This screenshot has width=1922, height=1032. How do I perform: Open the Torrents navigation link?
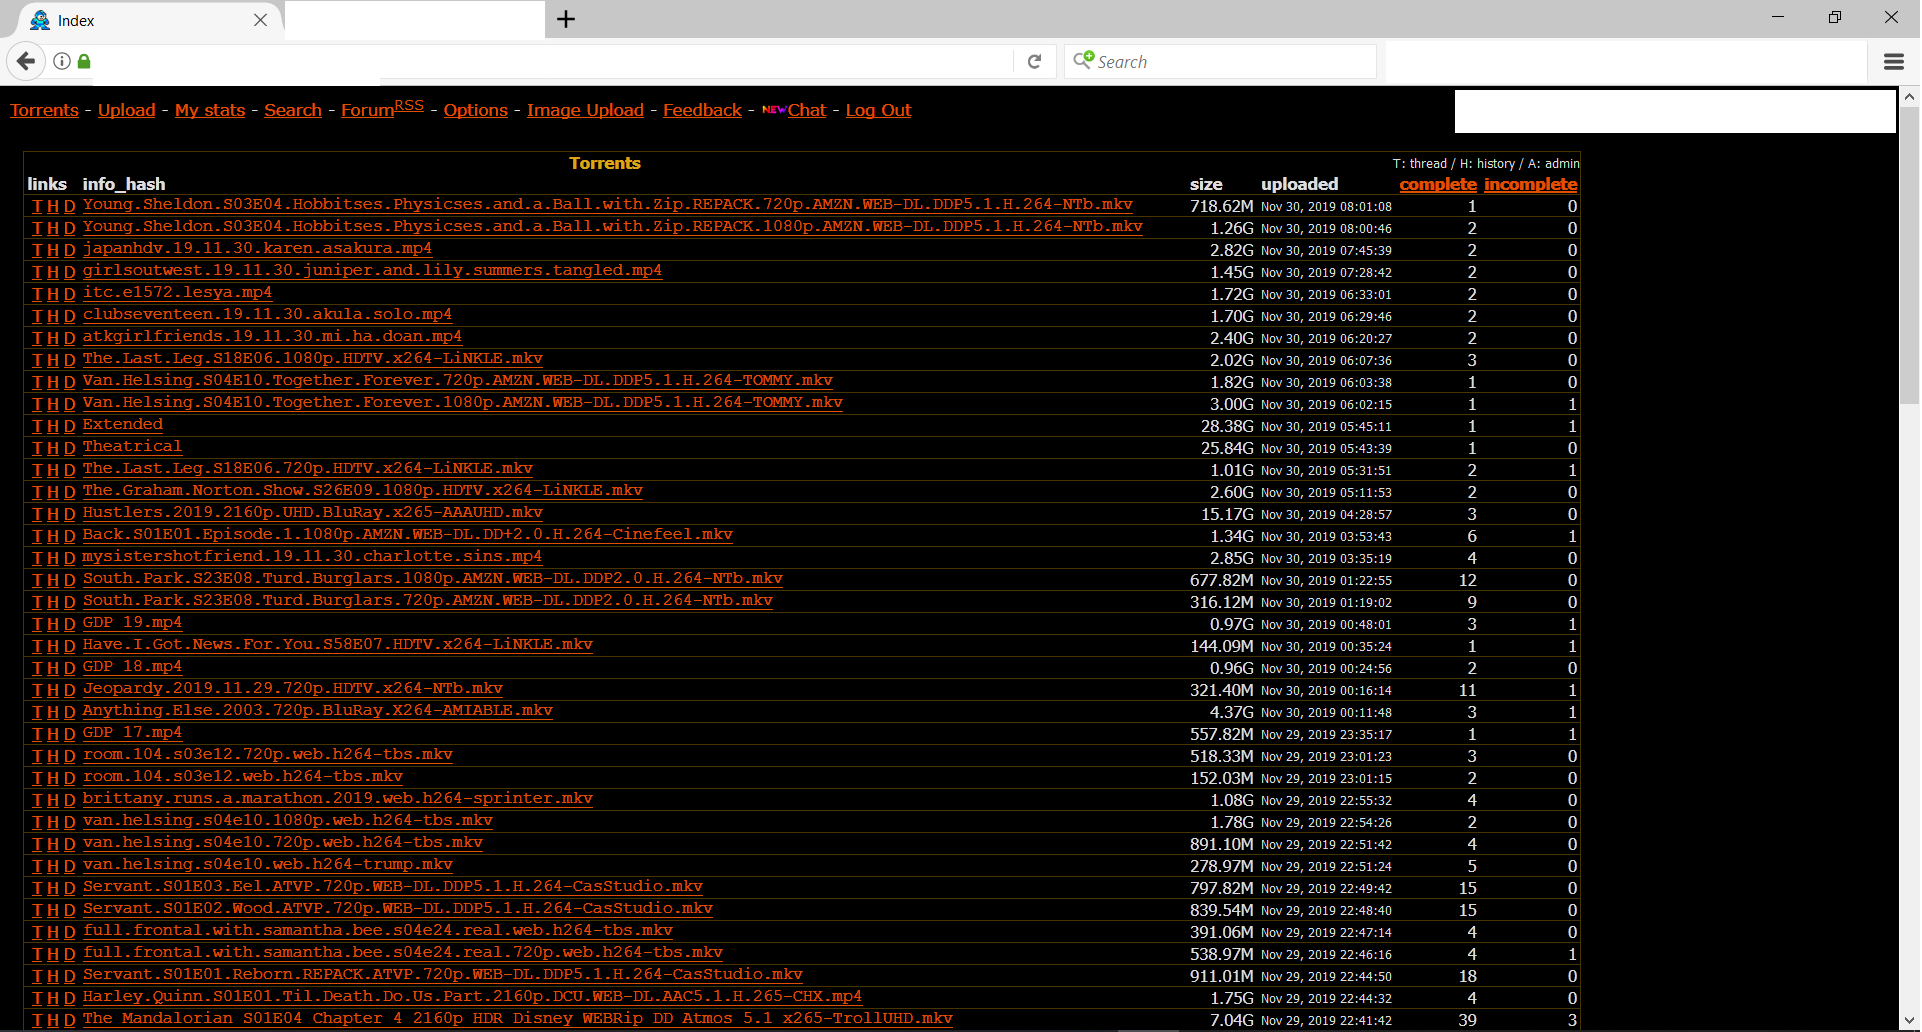point(44,111)
